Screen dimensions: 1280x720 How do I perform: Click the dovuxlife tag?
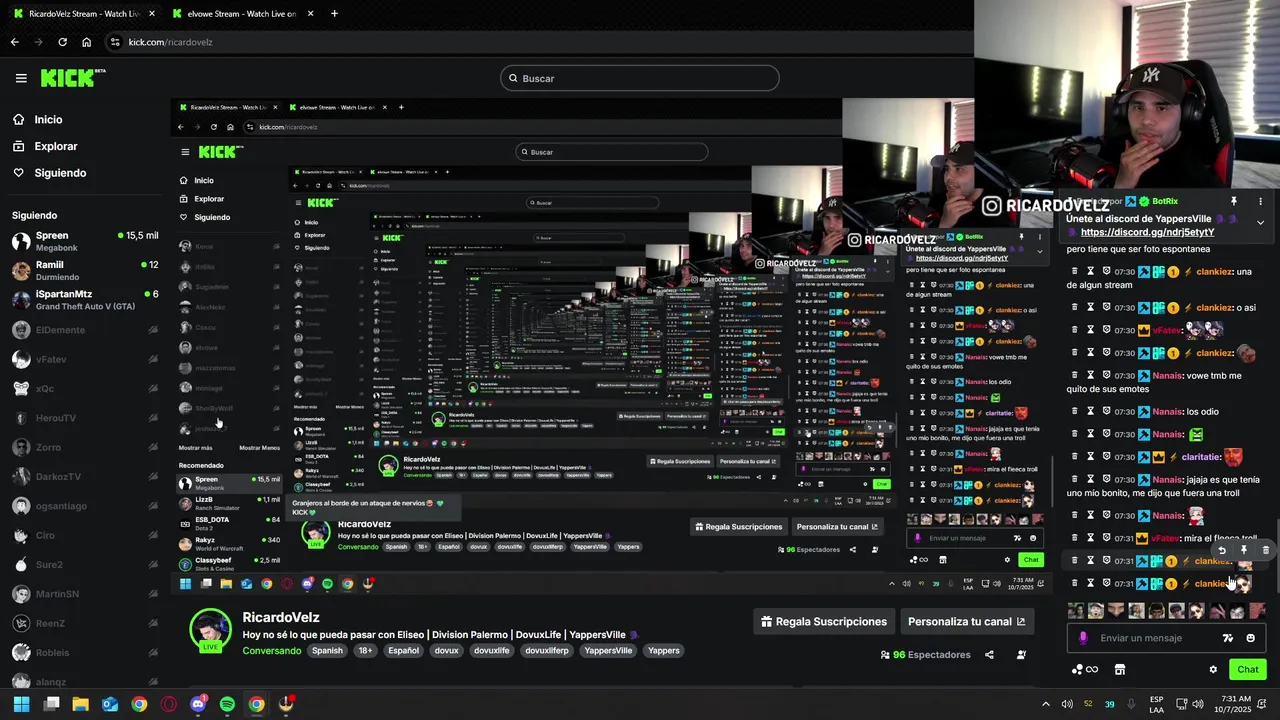[x=491, y=650]
